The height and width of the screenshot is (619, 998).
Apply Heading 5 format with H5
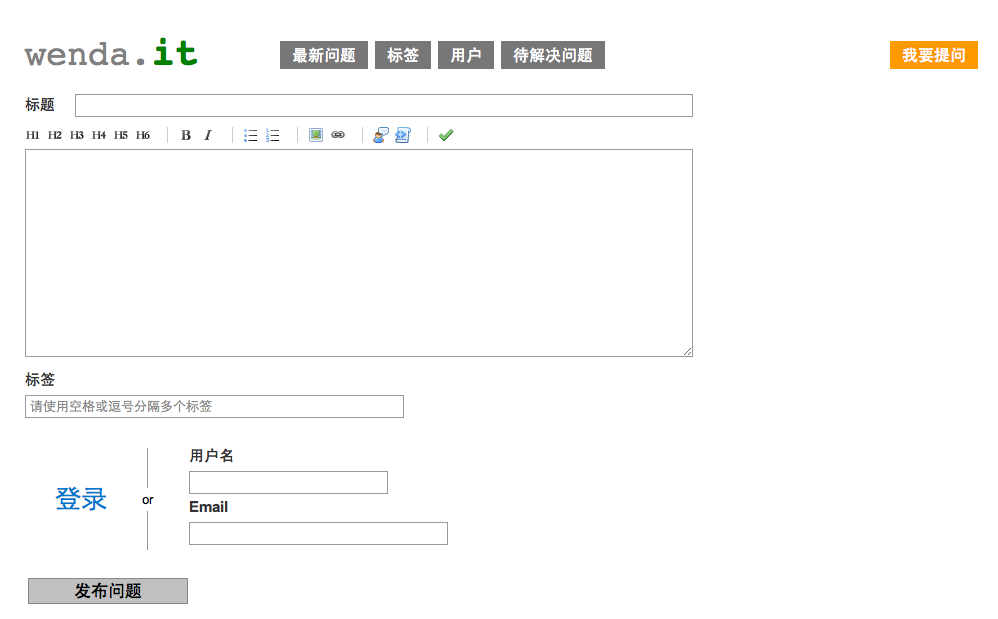point(121,135)
